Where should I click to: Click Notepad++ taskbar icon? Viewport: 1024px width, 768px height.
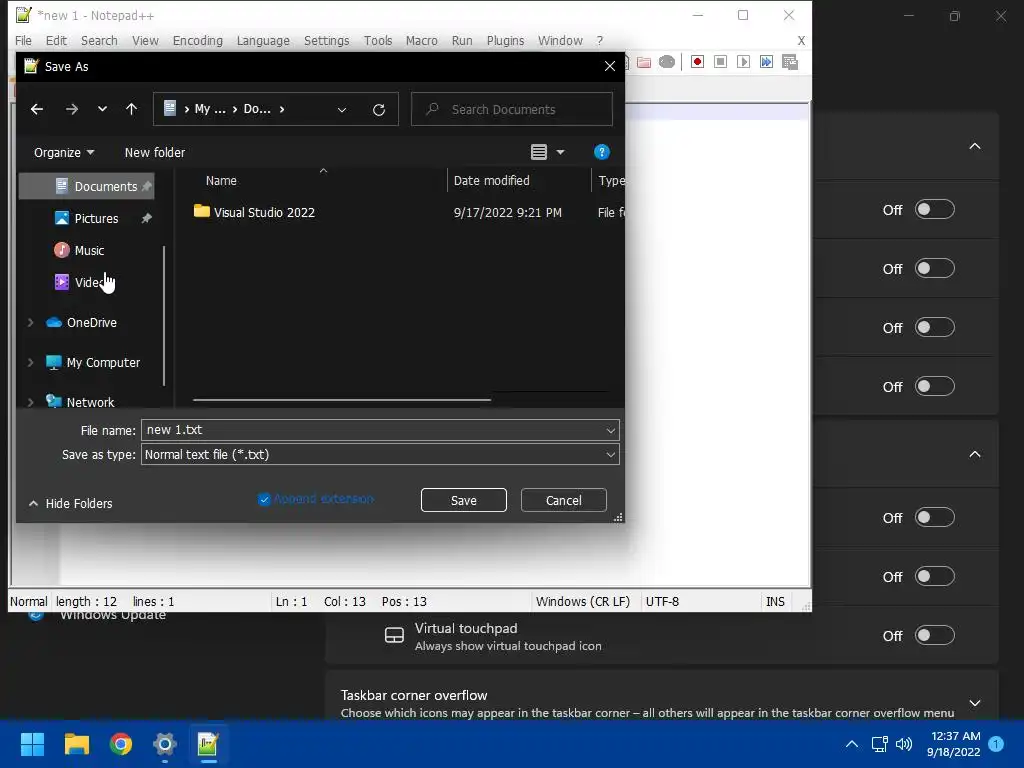click(208, 744)
